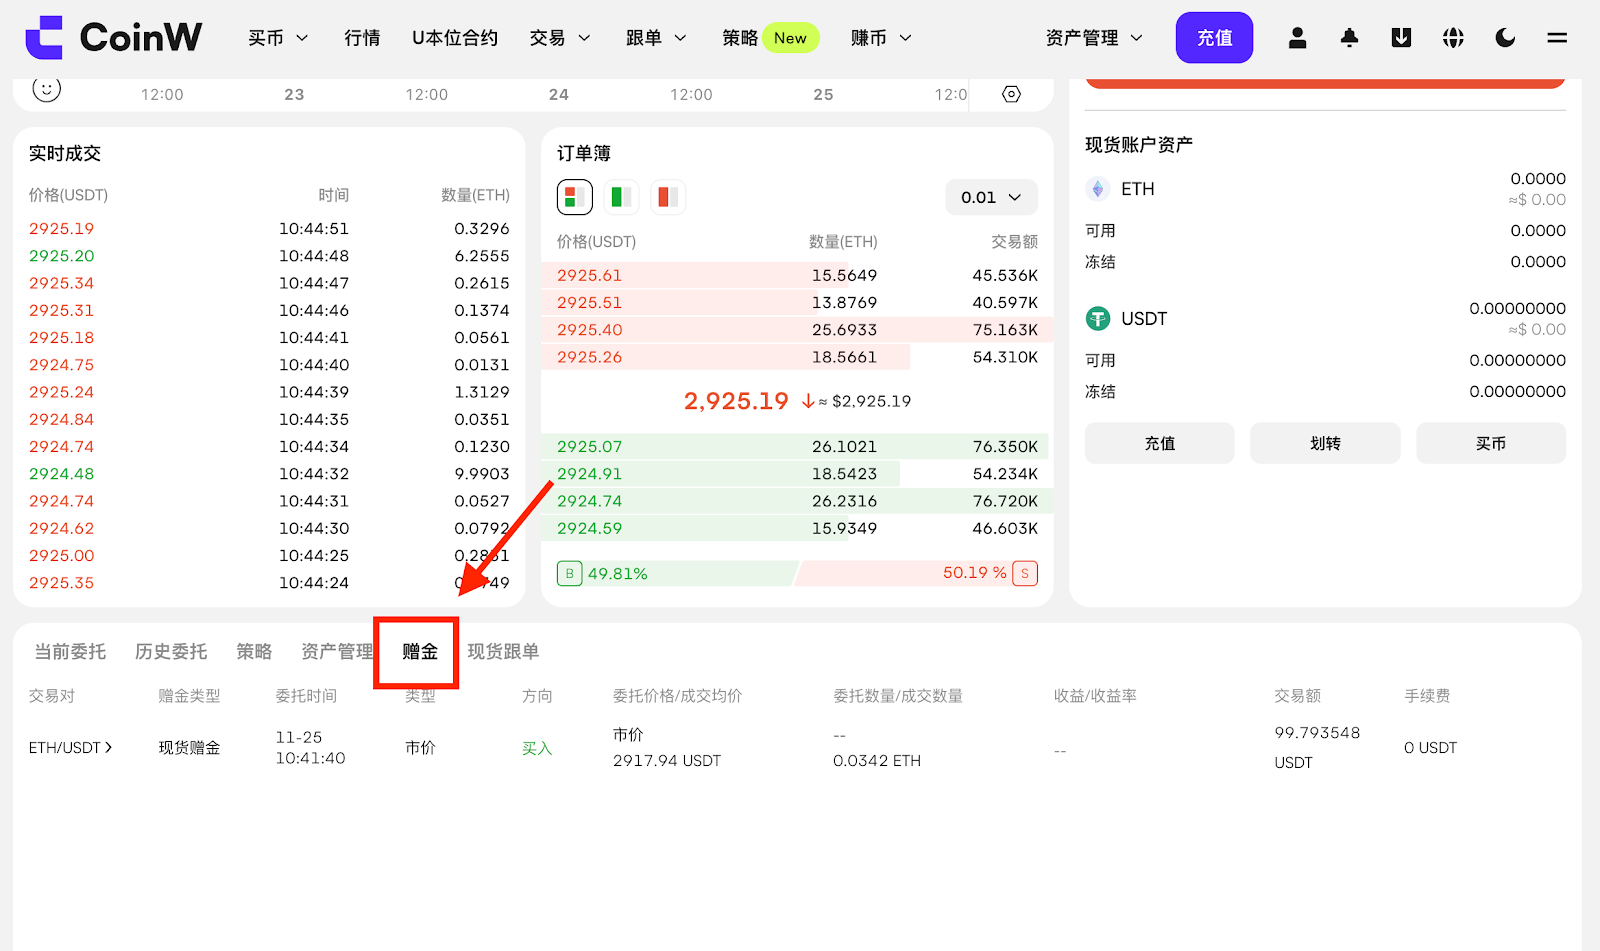Click the trade row at 10:44:32
The height and width of the screenshot is (951, 1600).
(x=269, y=474)
